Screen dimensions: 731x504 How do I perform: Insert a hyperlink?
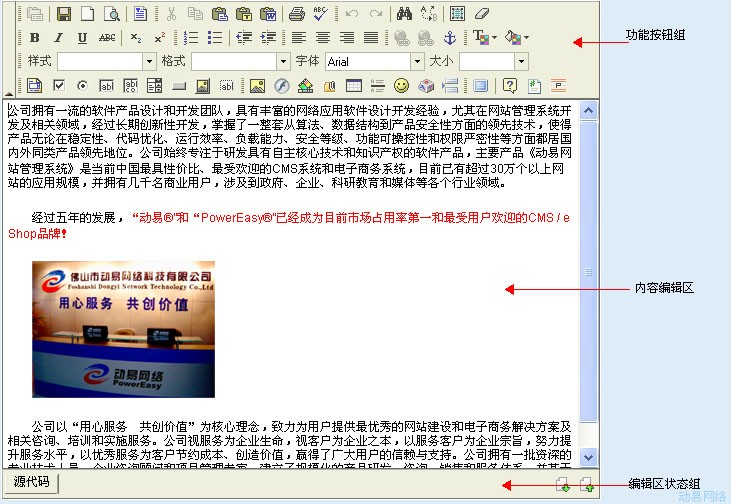point(401,37)
